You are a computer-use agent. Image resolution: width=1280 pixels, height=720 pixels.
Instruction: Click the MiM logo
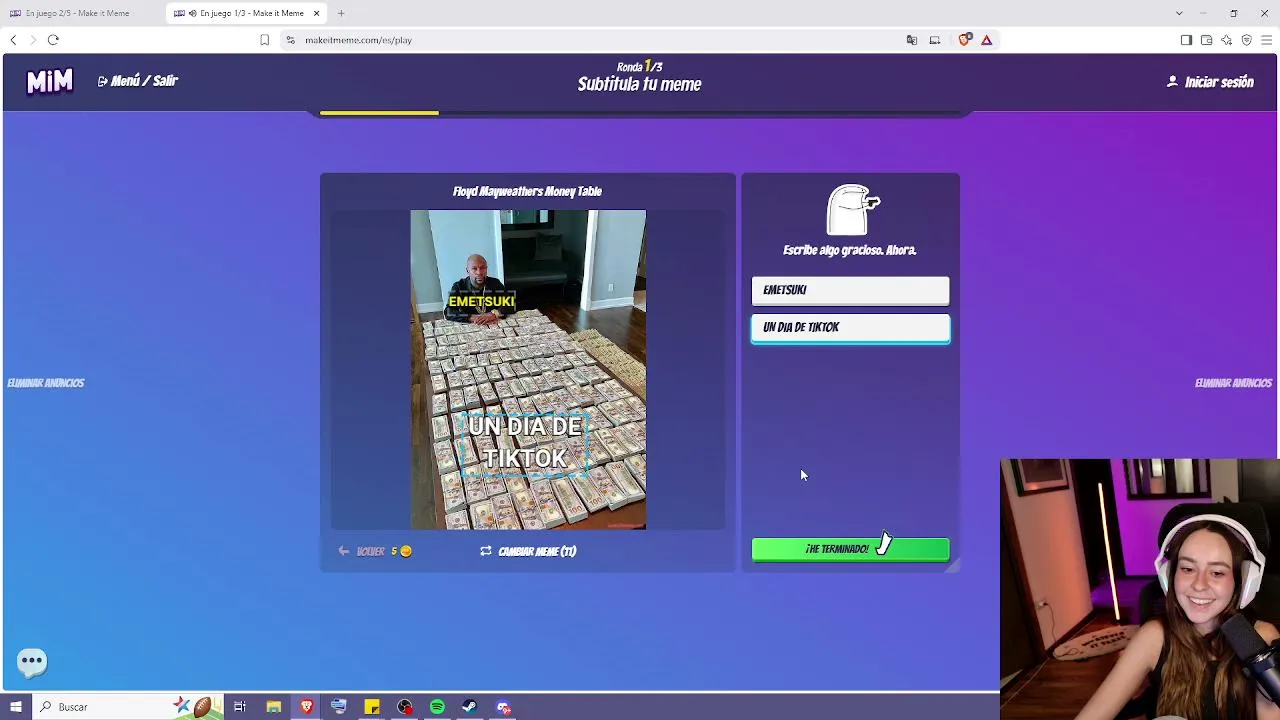pyautogui.click(x=49, y=82)
